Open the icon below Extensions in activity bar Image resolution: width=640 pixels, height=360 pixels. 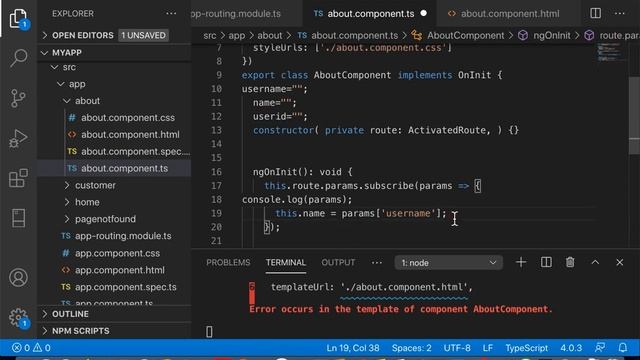point(18,218)
